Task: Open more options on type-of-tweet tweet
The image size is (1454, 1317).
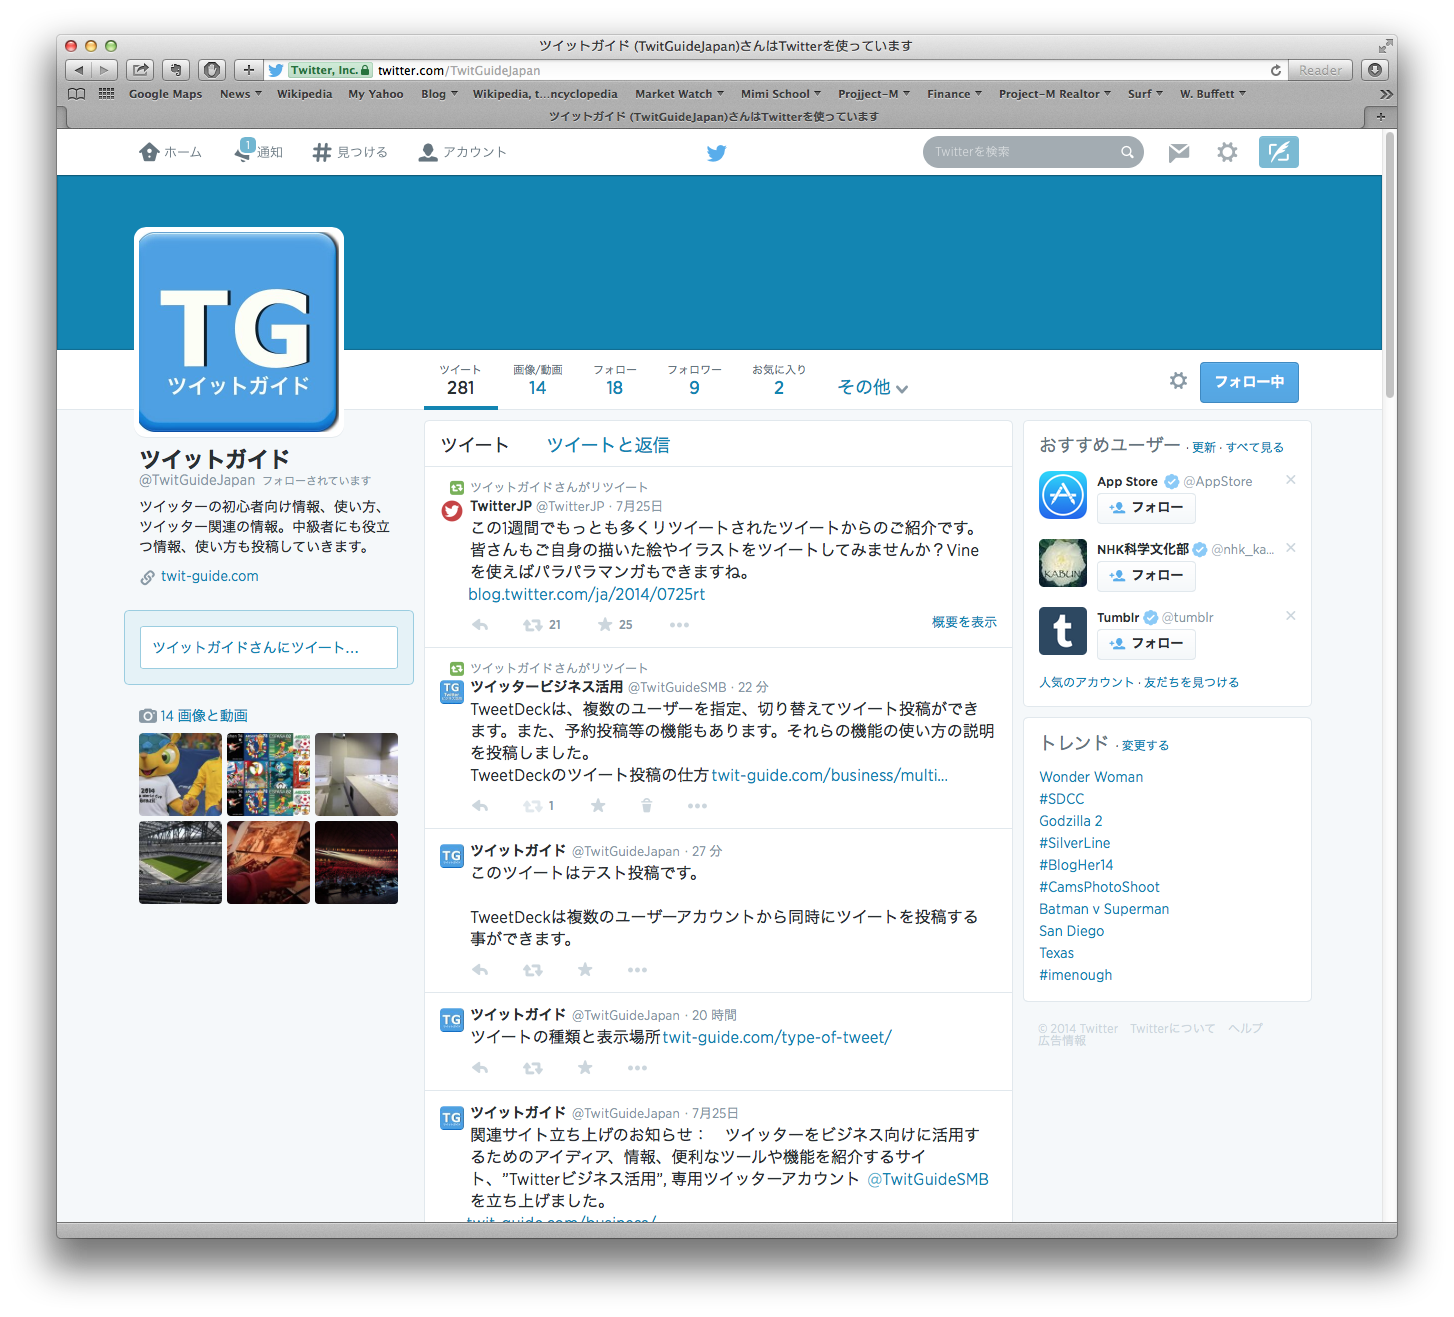Action: 637,1068
